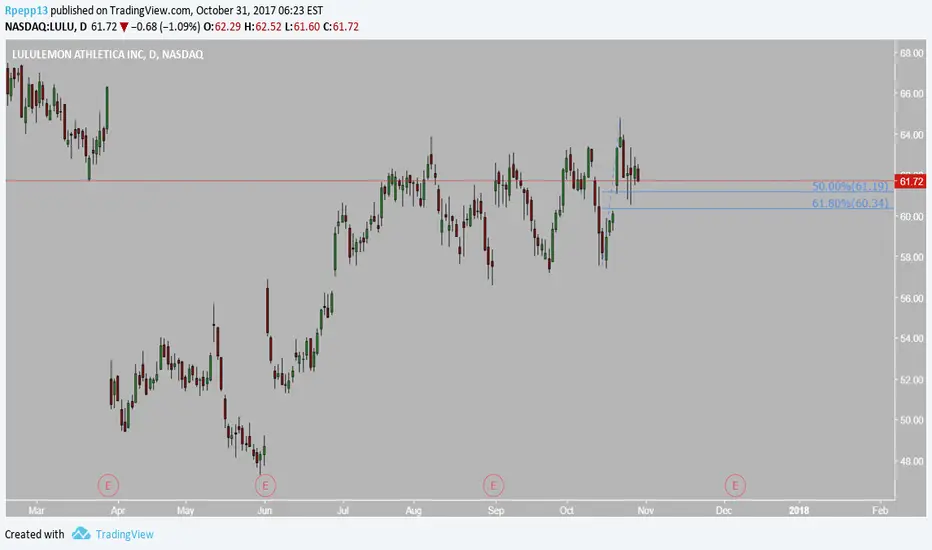Select the earnings marker near June
Screen dimensions: 932x550
point(265,486)
